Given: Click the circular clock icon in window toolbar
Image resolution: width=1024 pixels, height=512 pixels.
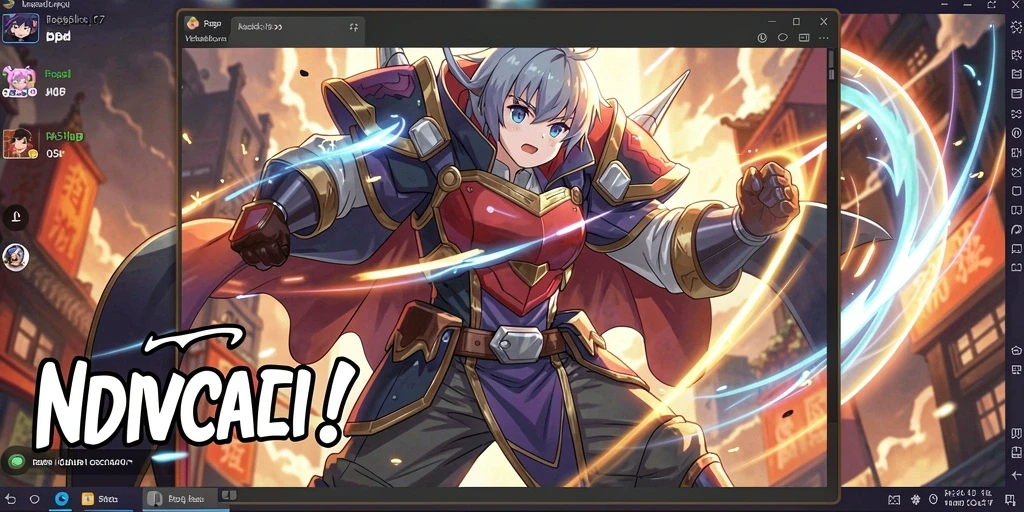Looking at the screenshot, I should [761, 38].
